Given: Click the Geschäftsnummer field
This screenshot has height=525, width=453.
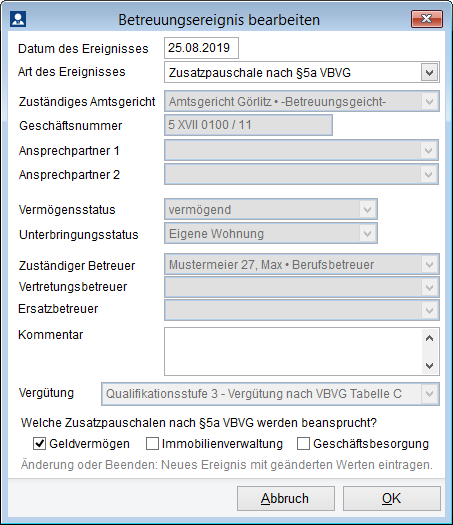Looking at the screenshot, I should pos(248,125).
